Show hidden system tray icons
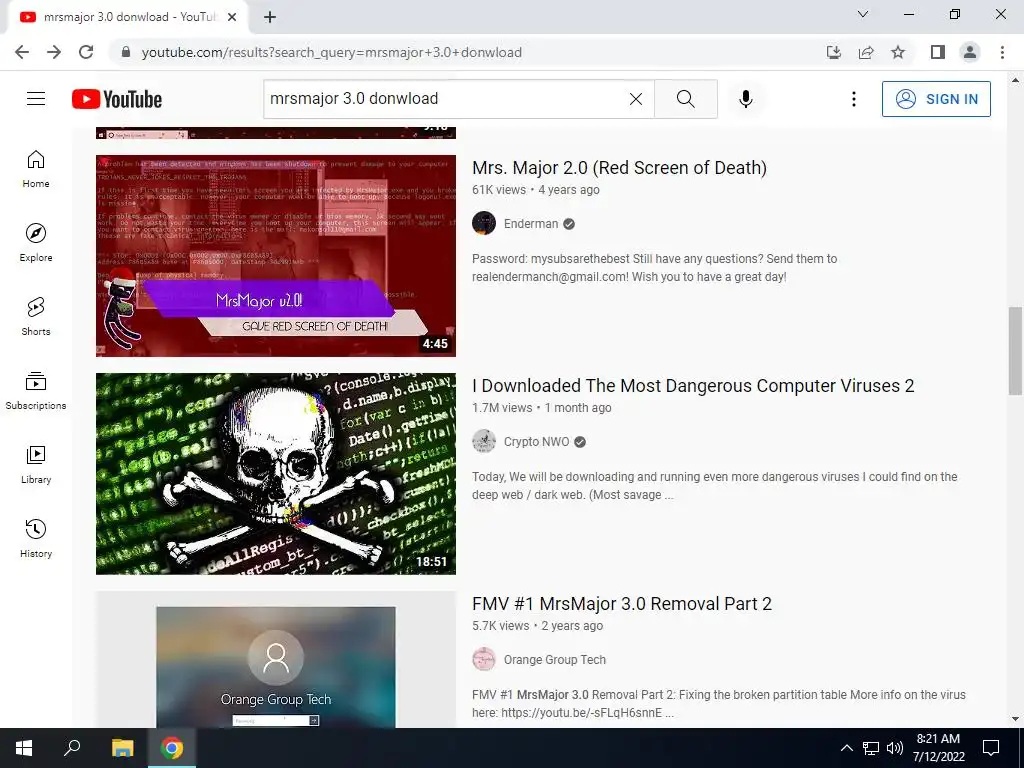The image size is (1024, 768). (x=846, y=748)
